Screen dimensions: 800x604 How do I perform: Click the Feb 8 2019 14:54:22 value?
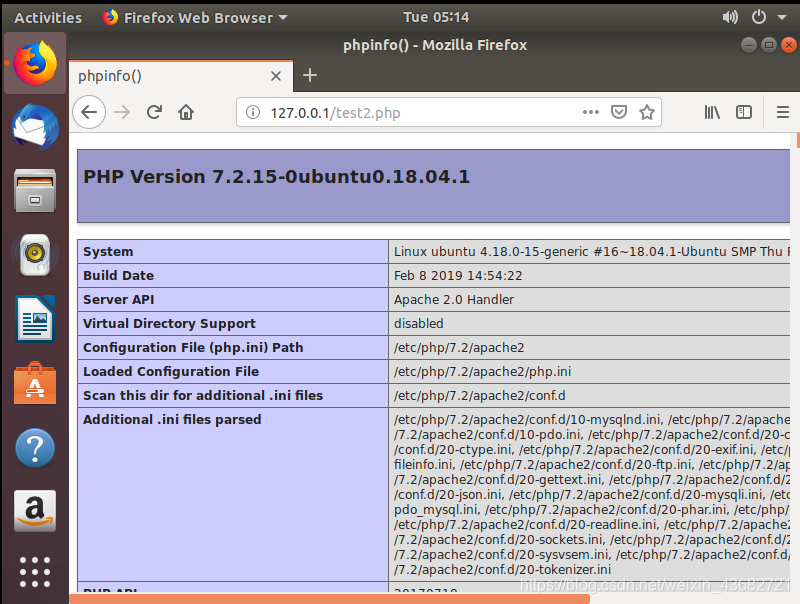click(x=458, y=276)
